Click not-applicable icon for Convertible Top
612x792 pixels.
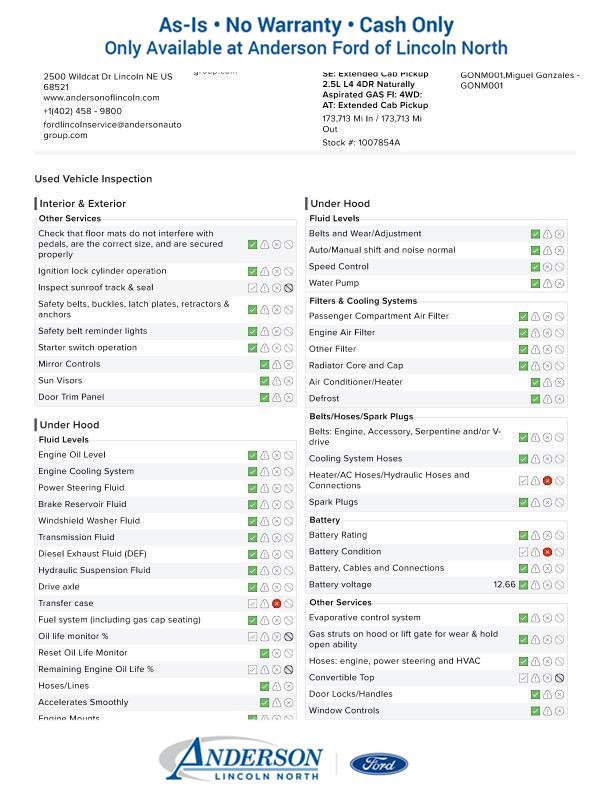click(560, 678)
